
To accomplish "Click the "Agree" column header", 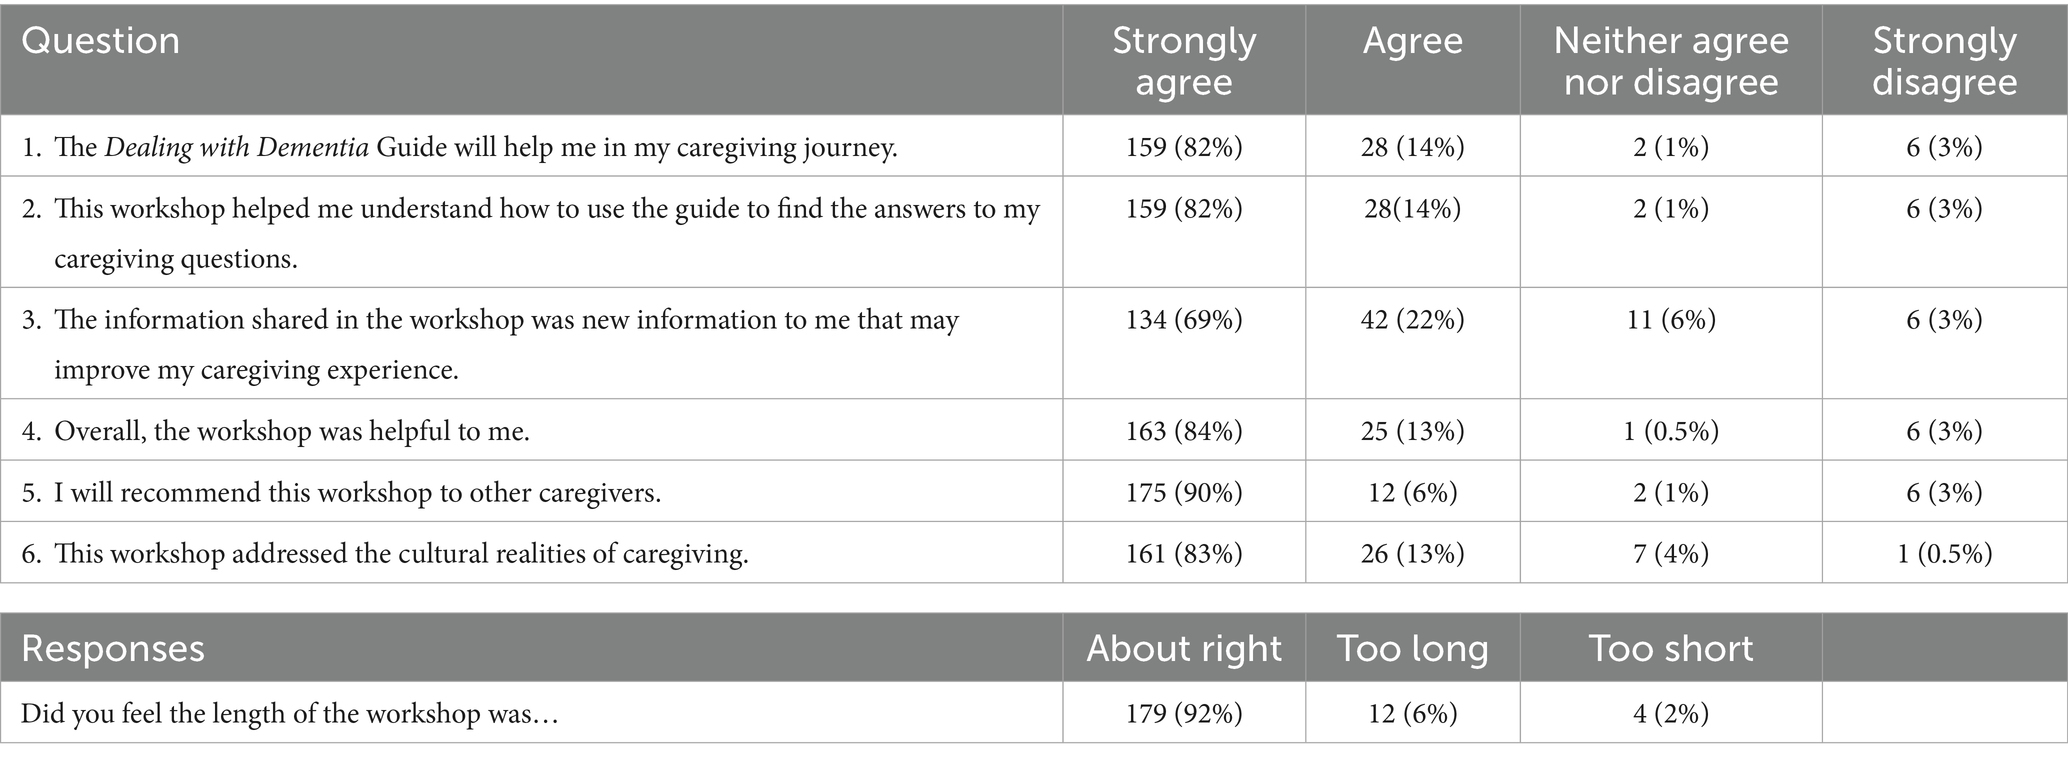I will pyautogui.click(x=1412, y=41).
